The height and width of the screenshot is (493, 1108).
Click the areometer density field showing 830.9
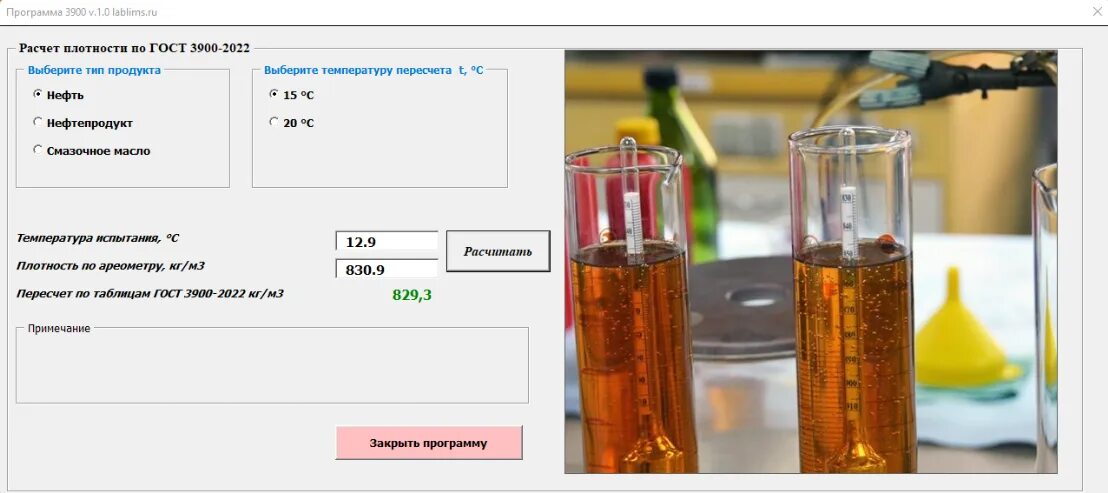[387, 269]
